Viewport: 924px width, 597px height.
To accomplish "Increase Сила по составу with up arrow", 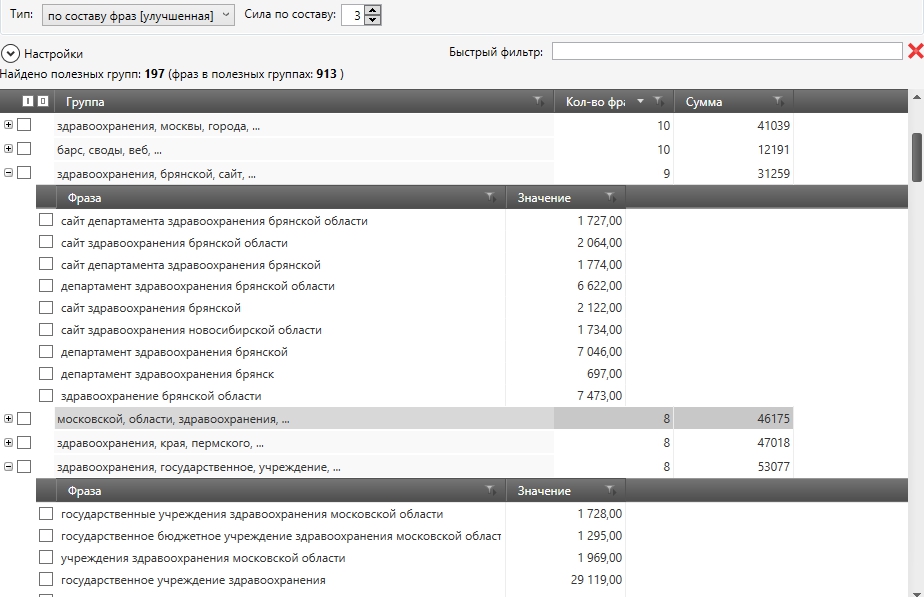I will coord(373,10).
